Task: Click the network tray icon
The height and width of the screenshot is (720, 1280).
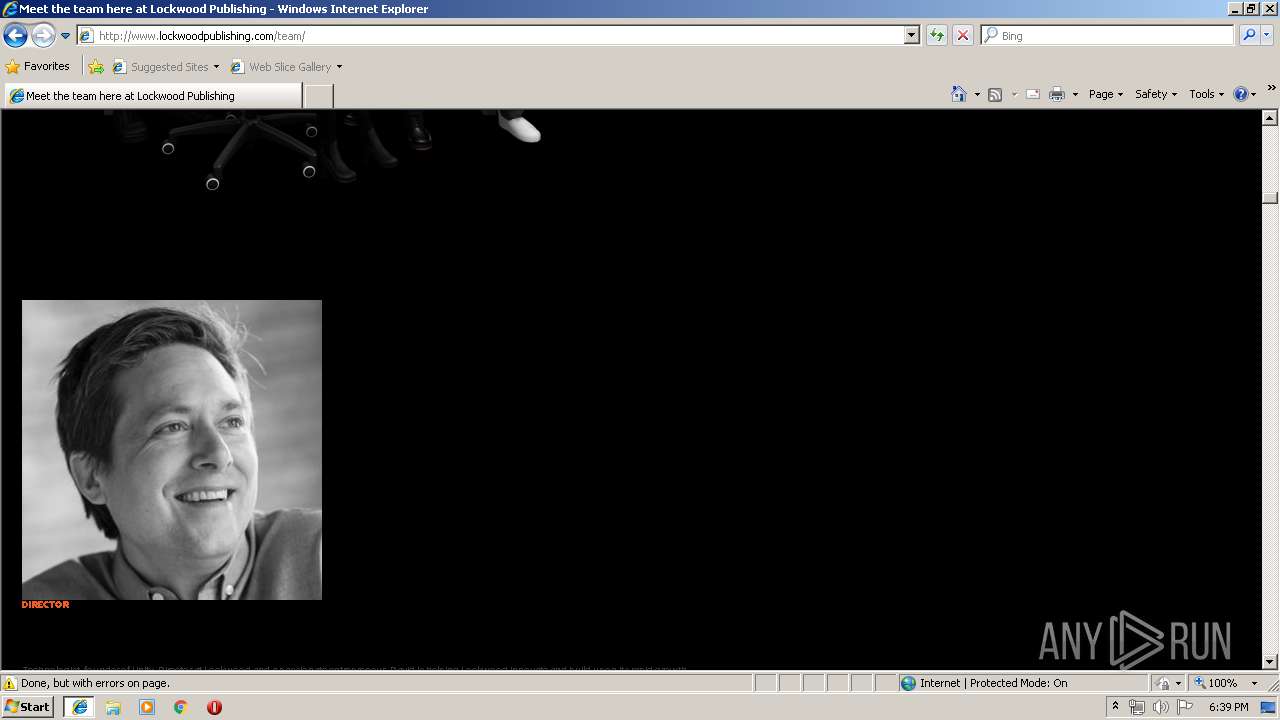Action: pyautogui.click(x=1137, y=707)
